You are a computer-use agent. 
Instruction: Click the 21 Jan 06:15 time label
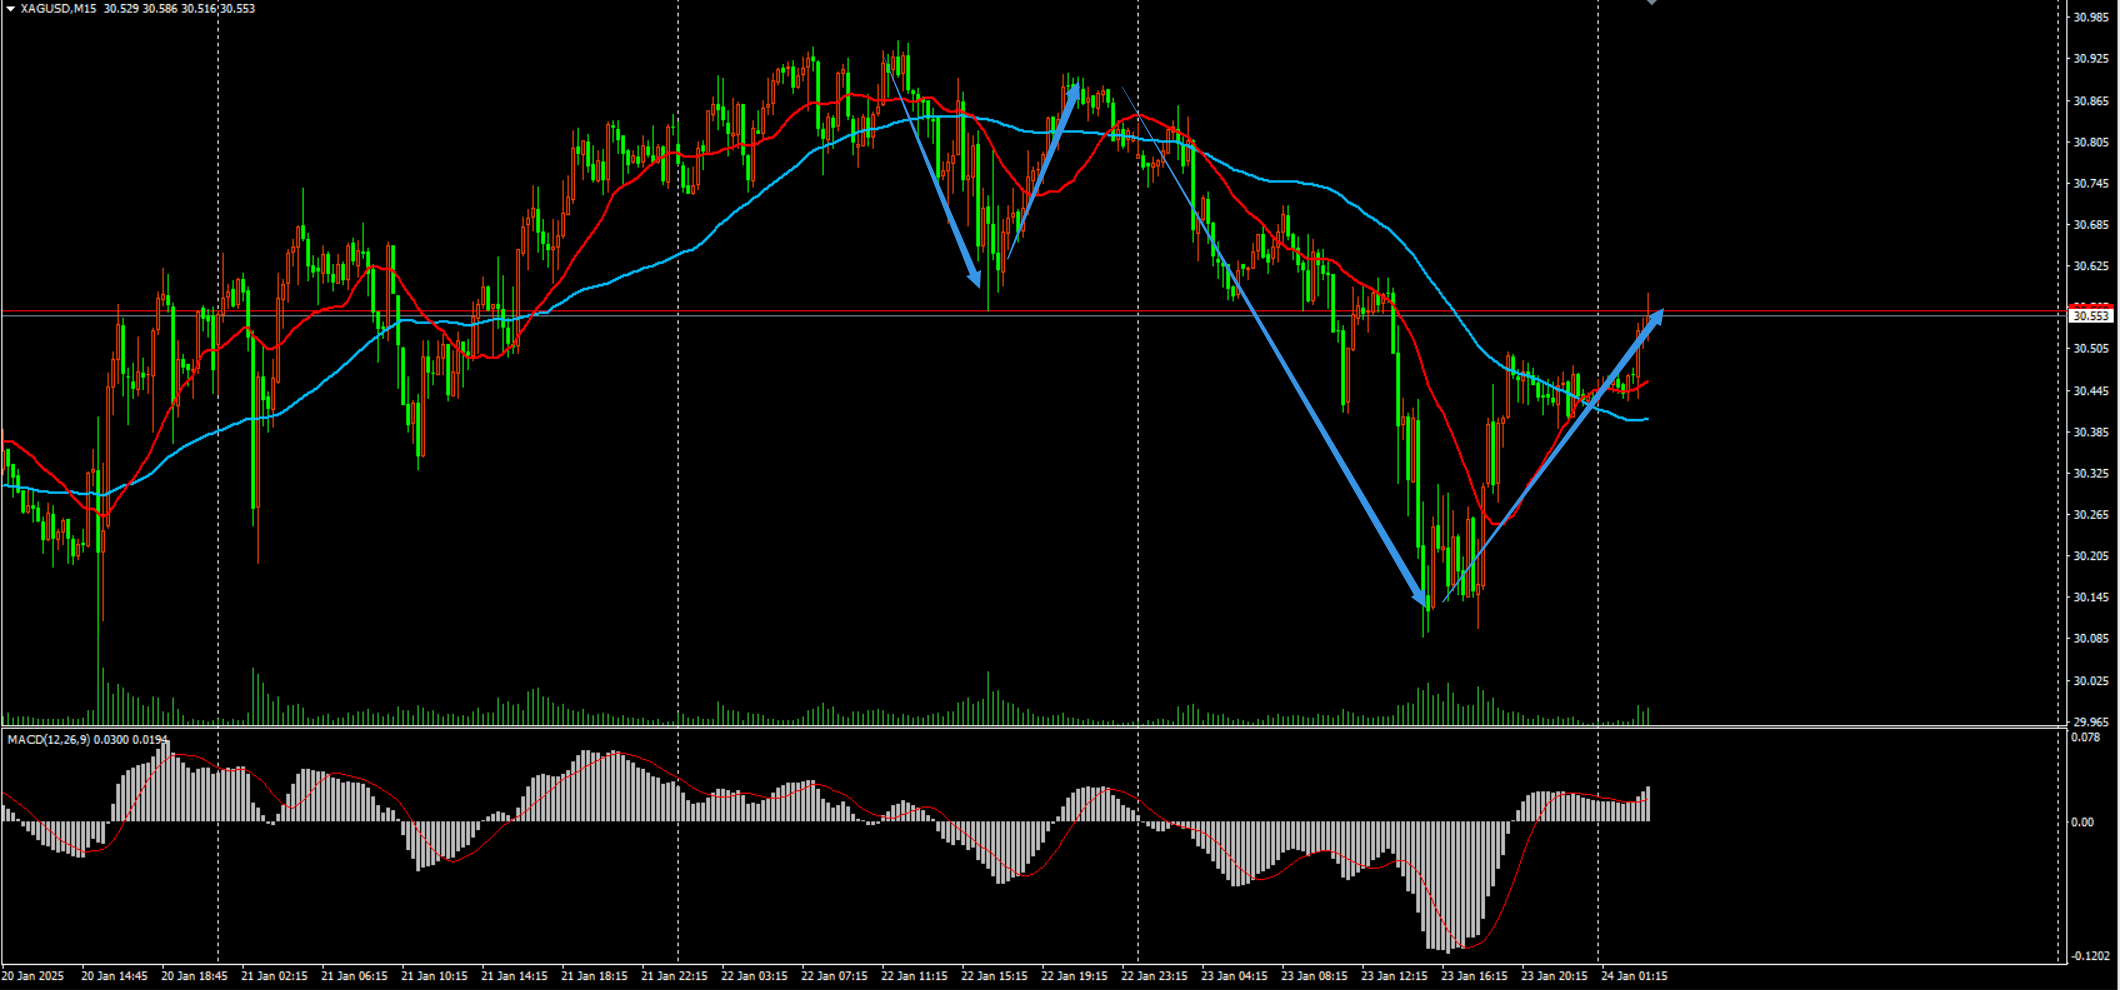(354, 975)
